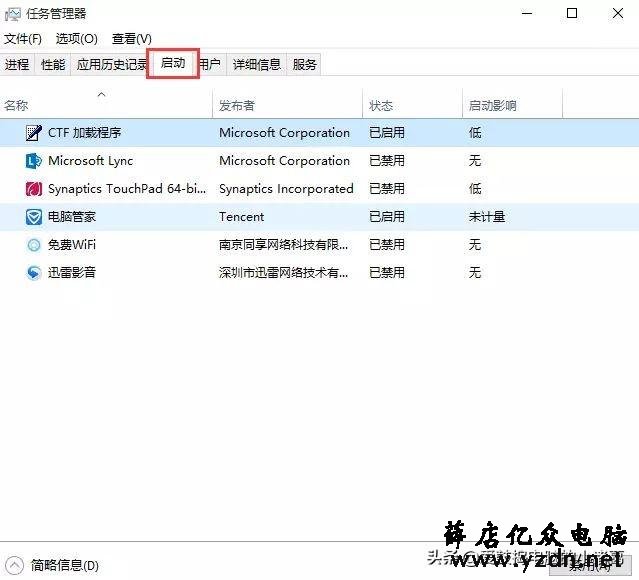This screenshot has width=639, height=580.
Task: Click the Task Manager title bar icon
Action: coord(12,14)
